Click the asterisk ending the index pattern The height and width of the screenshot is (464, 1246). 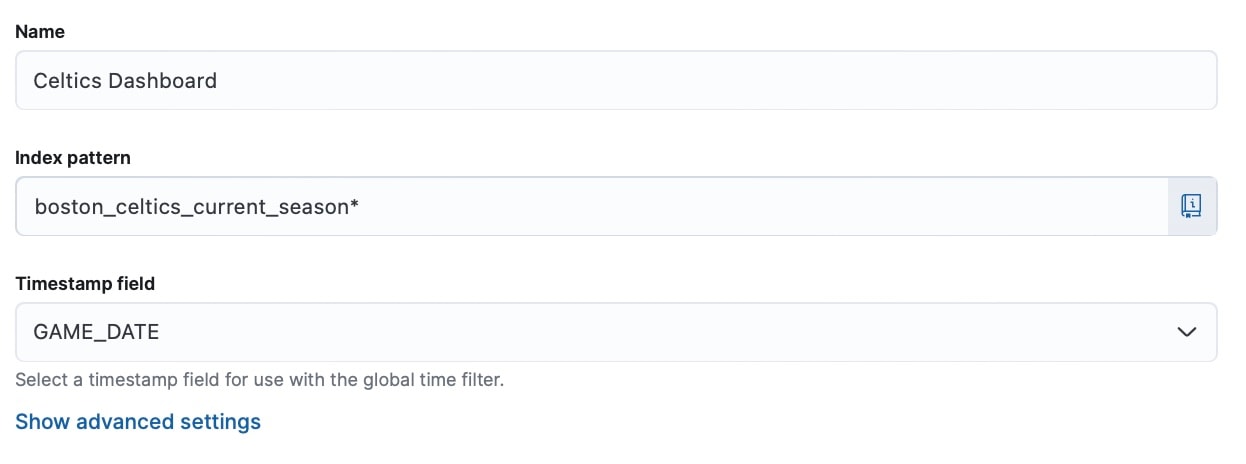click(354, 204)
